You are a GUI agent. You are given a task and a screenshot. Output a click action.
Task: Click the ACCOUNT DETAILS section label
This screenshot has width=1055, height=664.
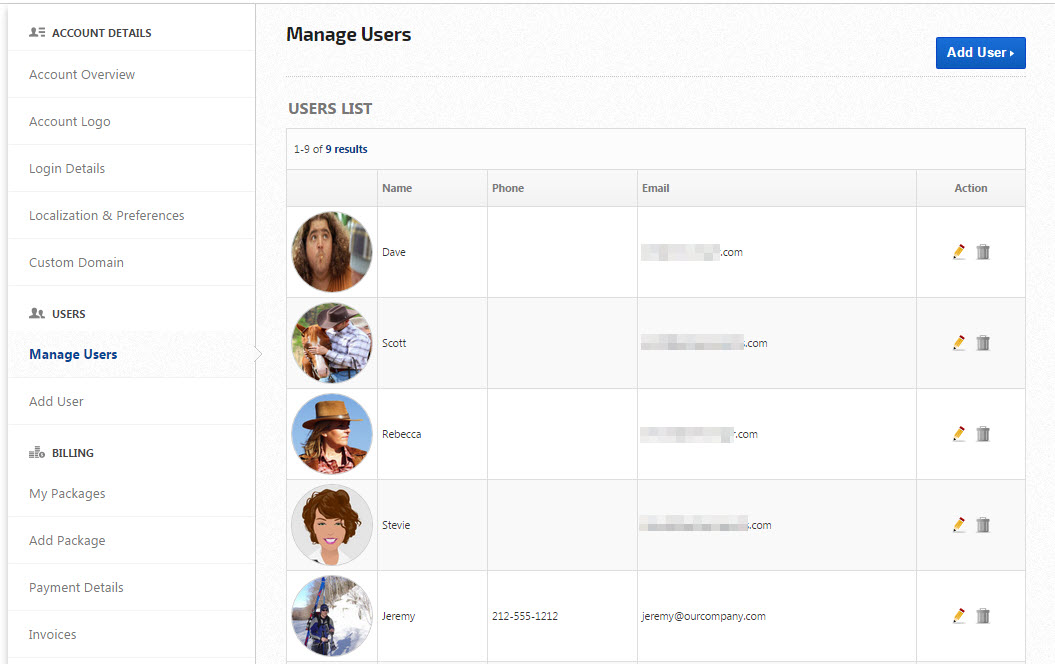[102, 33]
